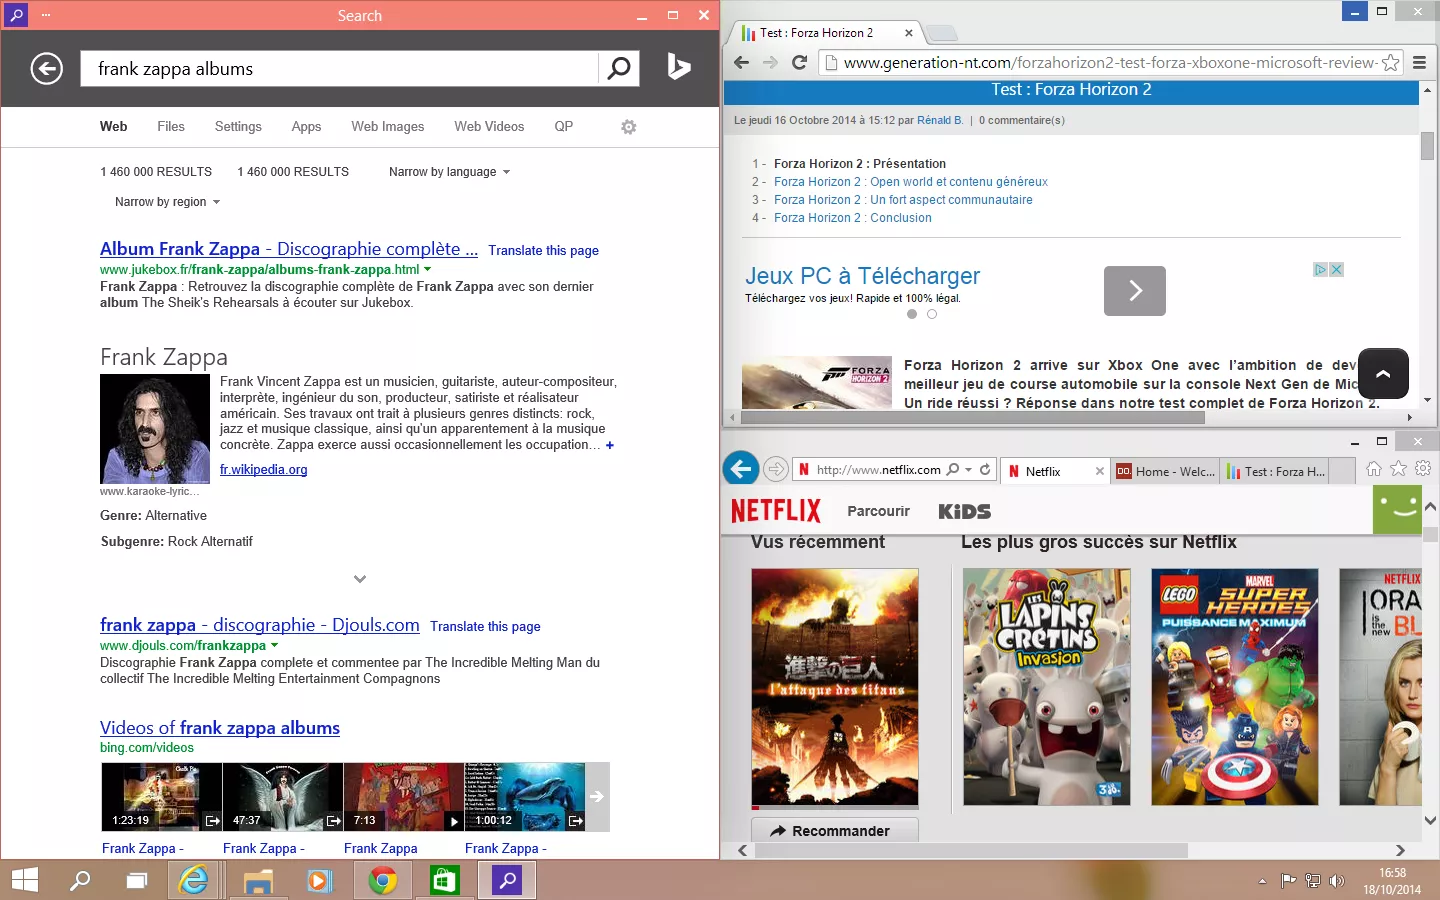Open LEGO Marvel Super Heroes poster
Viewport: 1440px width, 900px height.
[1235, 687]
